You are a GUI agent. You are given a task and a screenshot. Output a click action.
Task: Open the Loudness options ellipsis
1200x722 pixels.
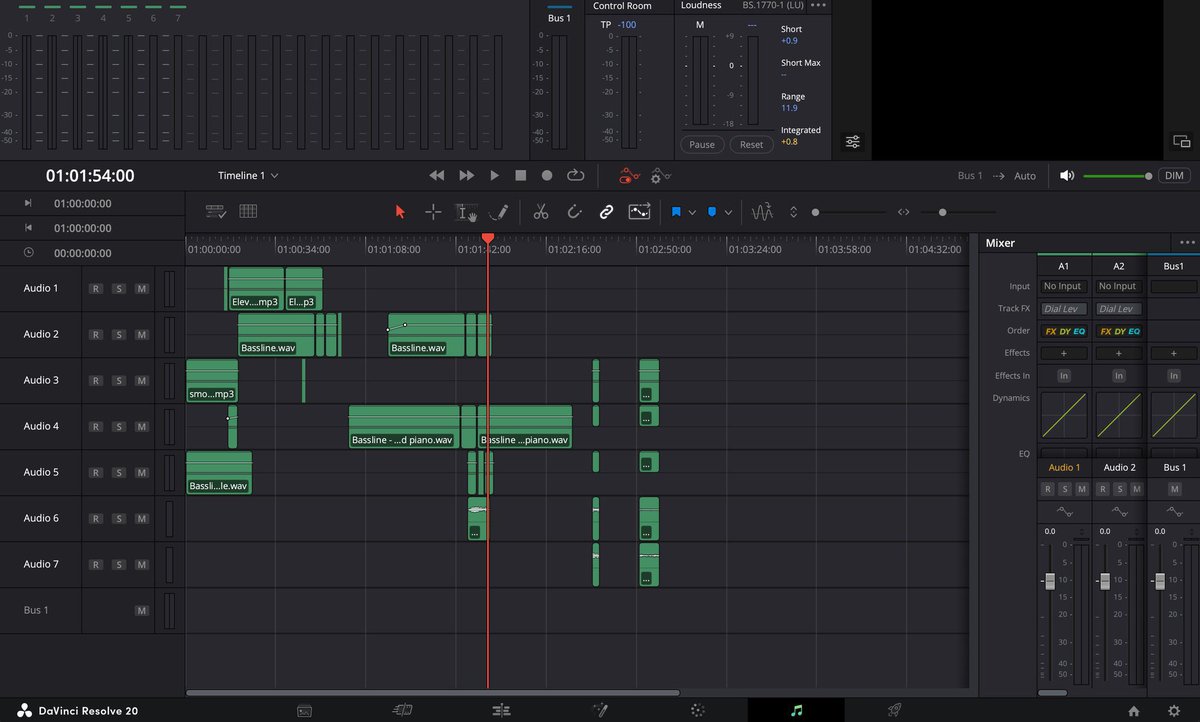point(818,5)
